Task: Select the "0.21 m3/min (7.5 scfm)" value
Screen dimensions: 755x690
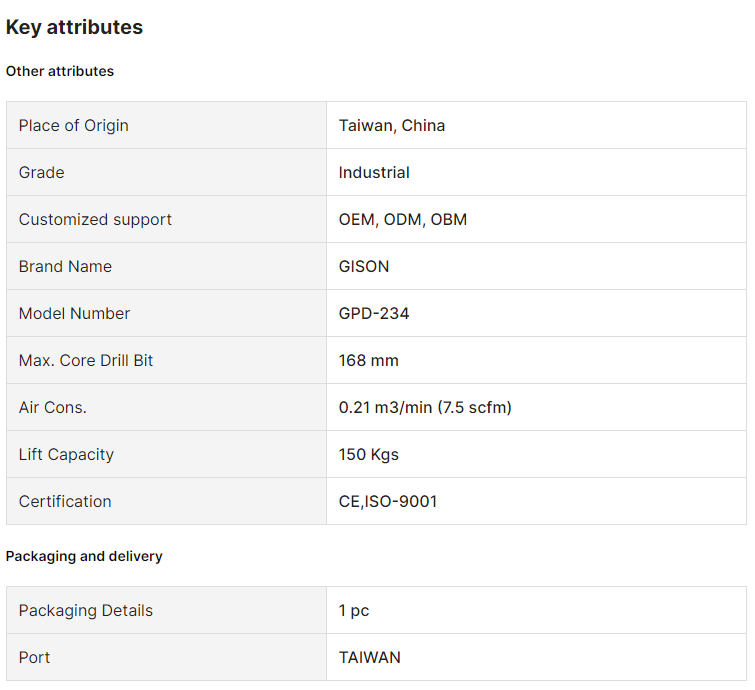Action: tap(425, 407)
